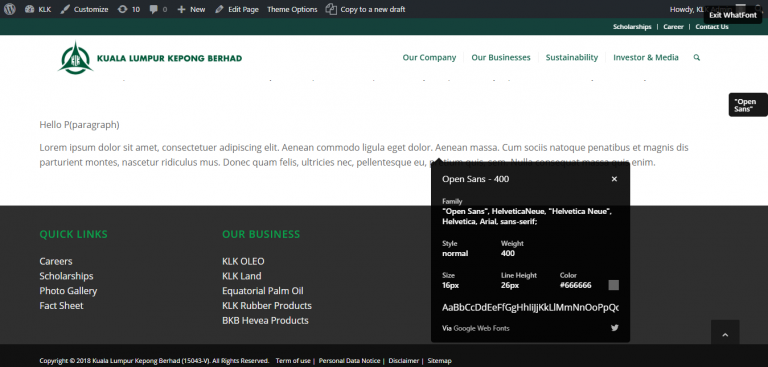Open the KLK site dashboard icon
Image resolution: width=768 pixels, height=367 pixels.
29,9
